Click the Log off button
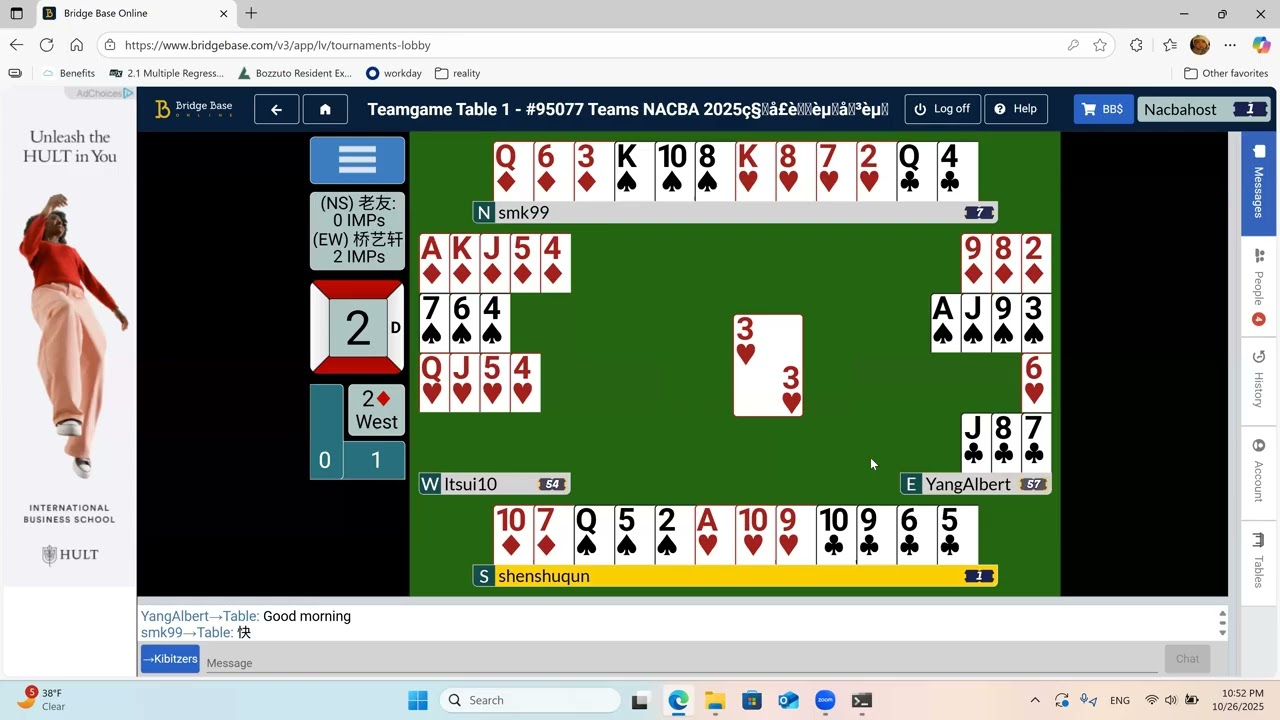Screen dimensions: 1280x720 click(x=942, y=109)
